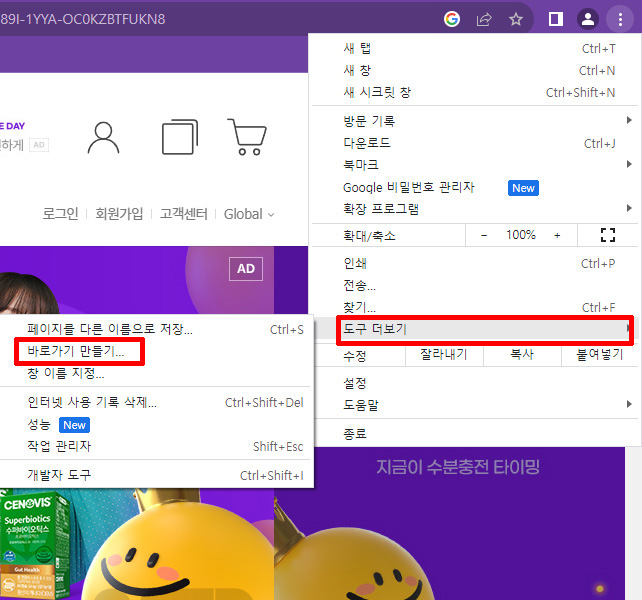This screenshot has width=642, height=600.
Task: Click the 로그인 link
Action: (x=61, y=214)
